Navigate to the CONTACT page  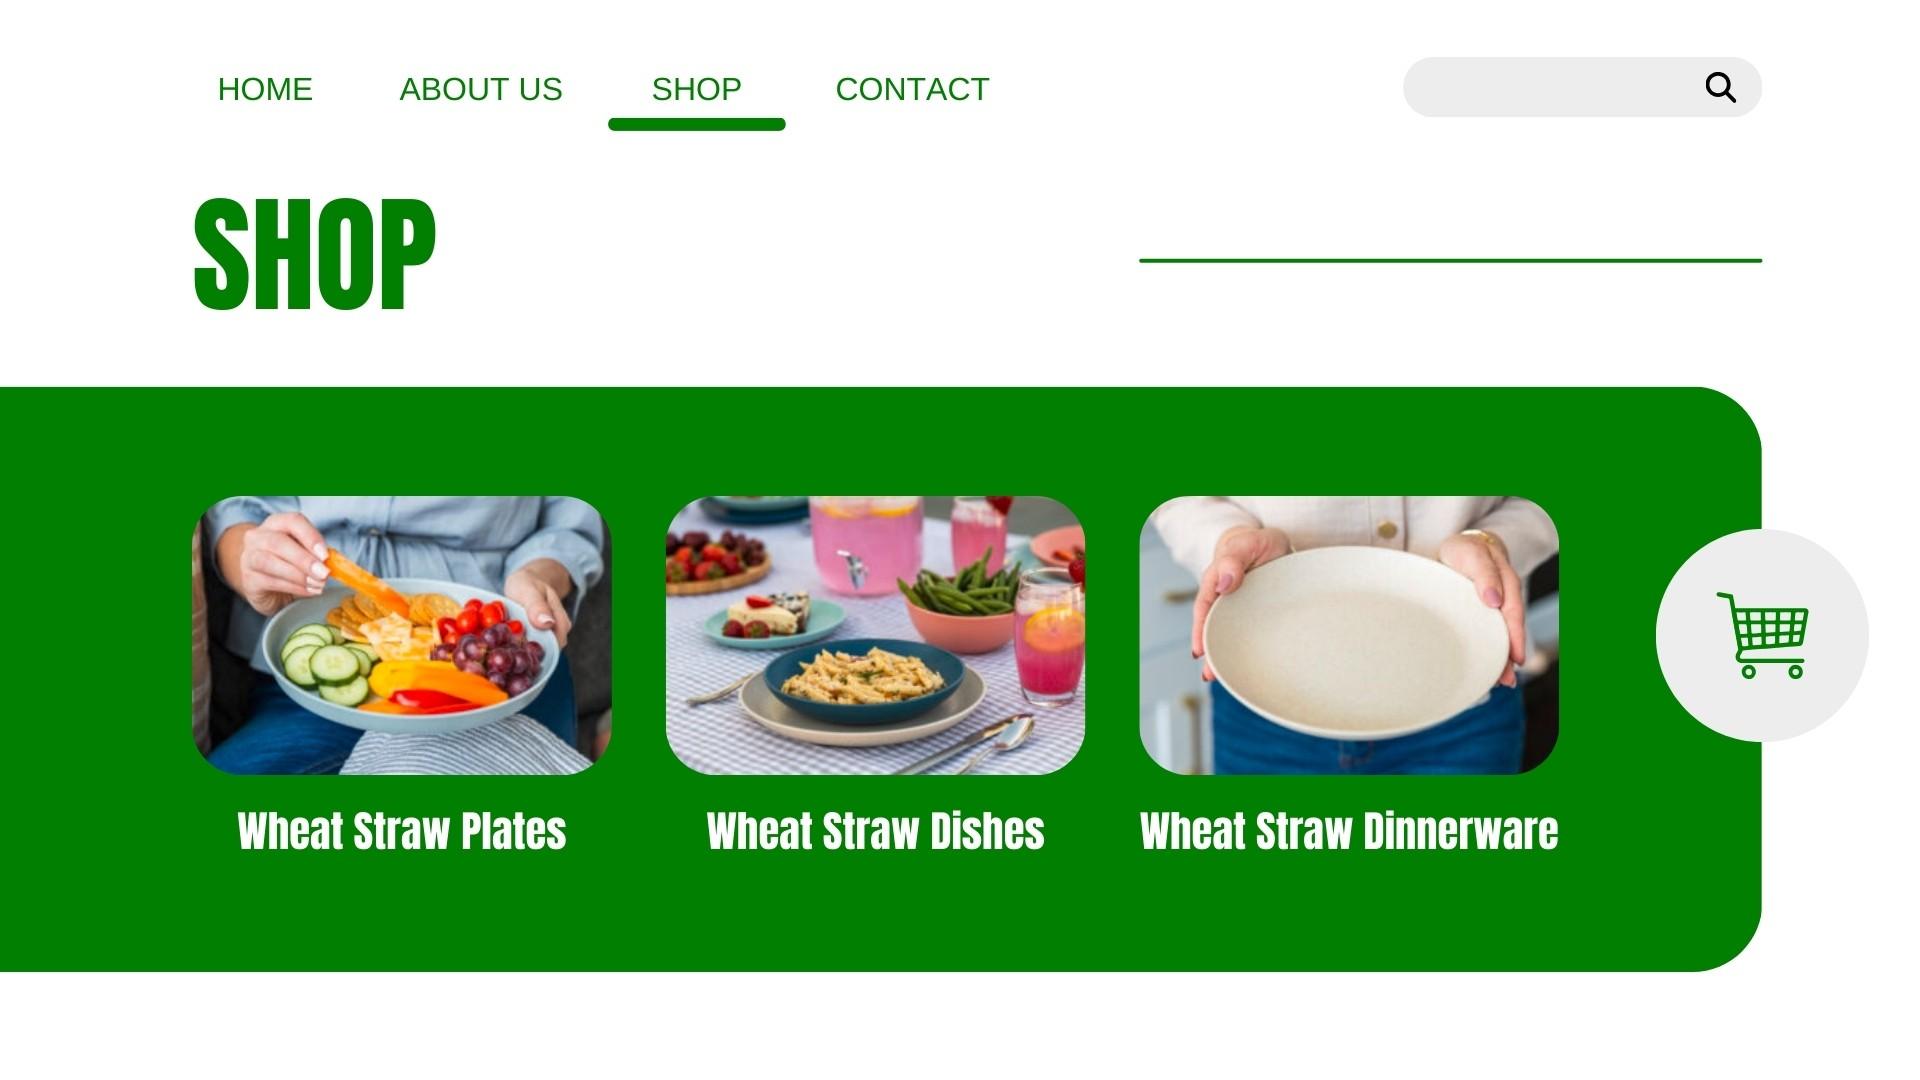pyautogui.click(x=912, y=89)
